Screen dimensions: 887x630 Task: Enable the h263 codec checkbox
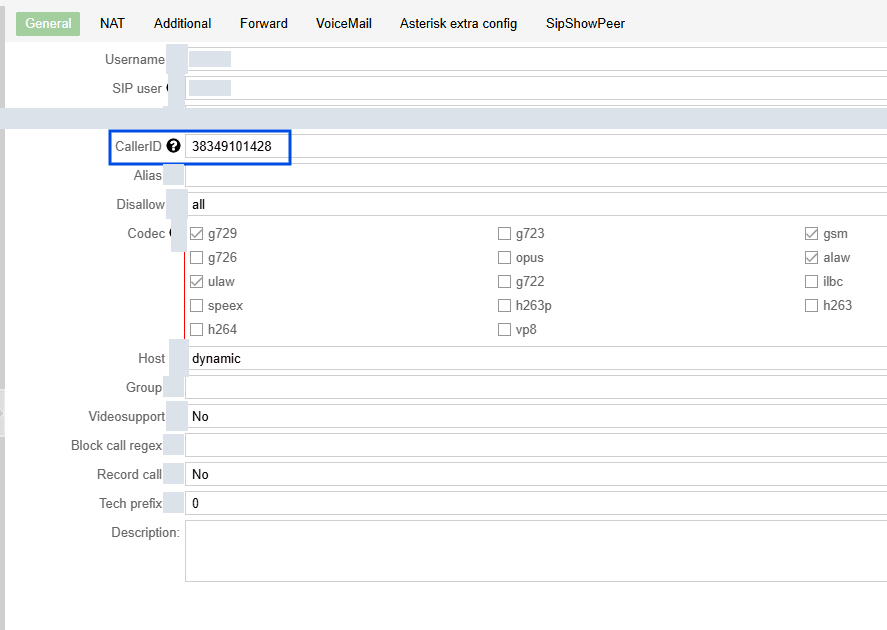(x=811, y=305)
